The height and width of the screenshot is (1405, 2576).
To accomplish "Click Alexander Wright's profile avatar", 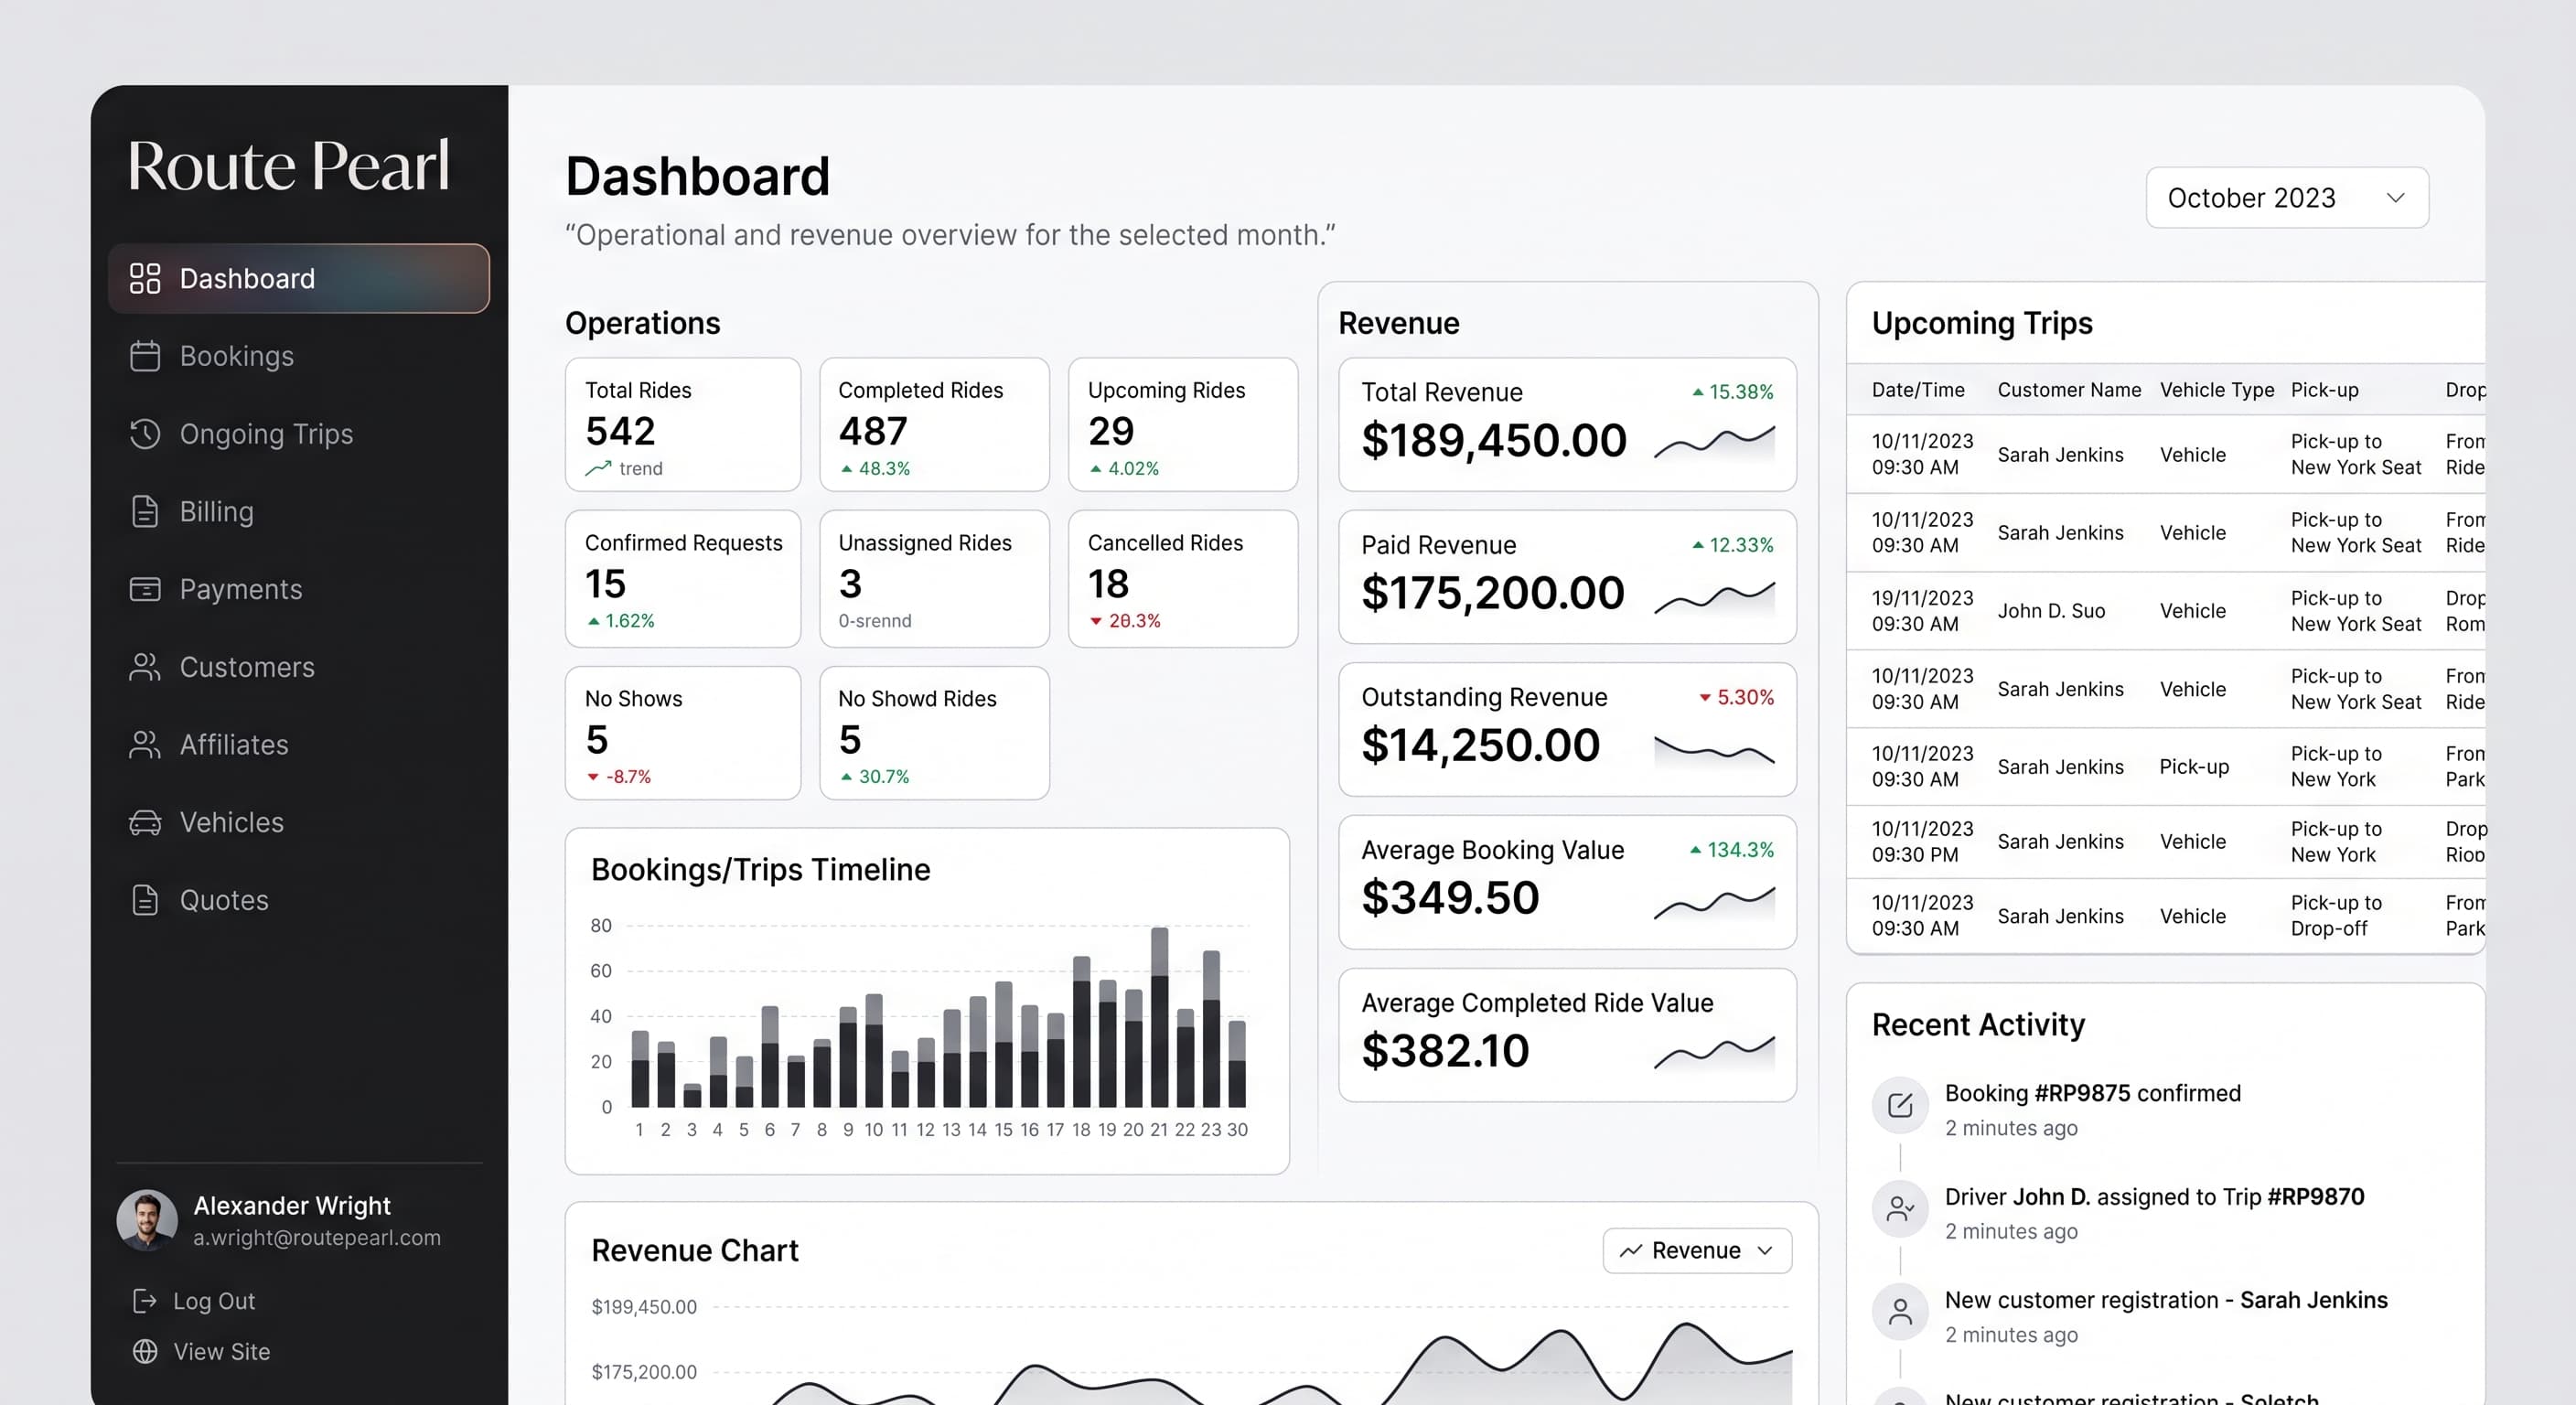I will click(147, 1220).
